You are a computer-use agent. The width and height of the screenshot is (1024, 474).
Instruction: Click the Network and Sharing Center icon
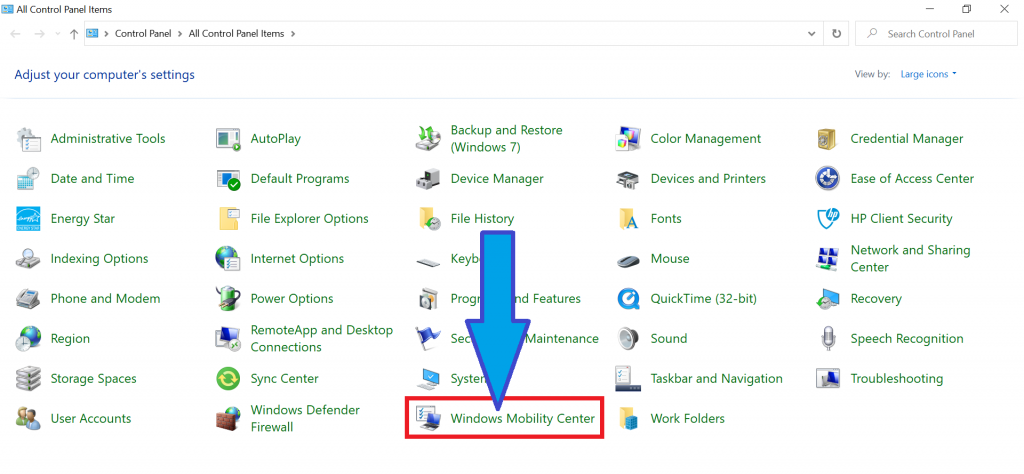(827, 259)
